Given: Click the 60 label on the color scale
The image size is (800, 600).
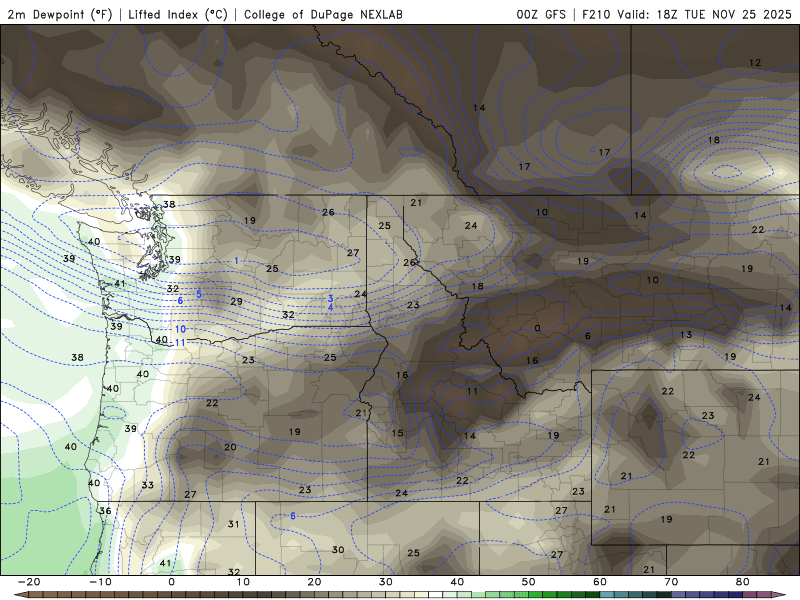Looking at the screenshot, I should 599,582.
